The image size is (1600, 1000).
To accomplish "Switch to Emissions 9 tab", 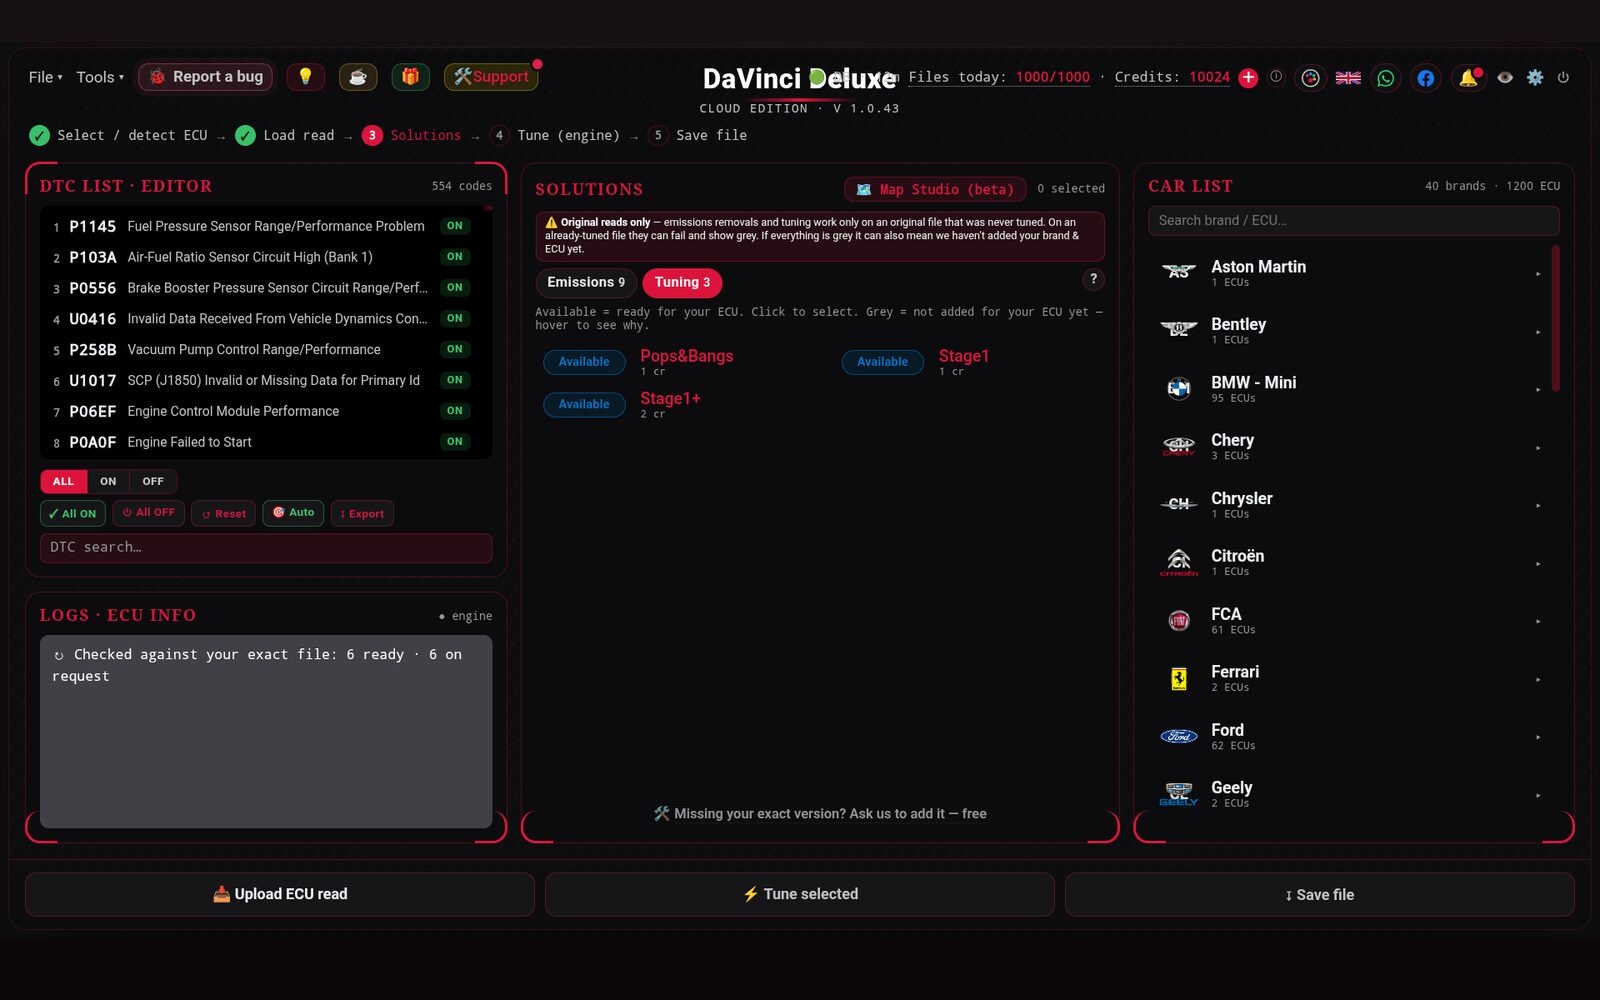I will click(x=586, y=282).
